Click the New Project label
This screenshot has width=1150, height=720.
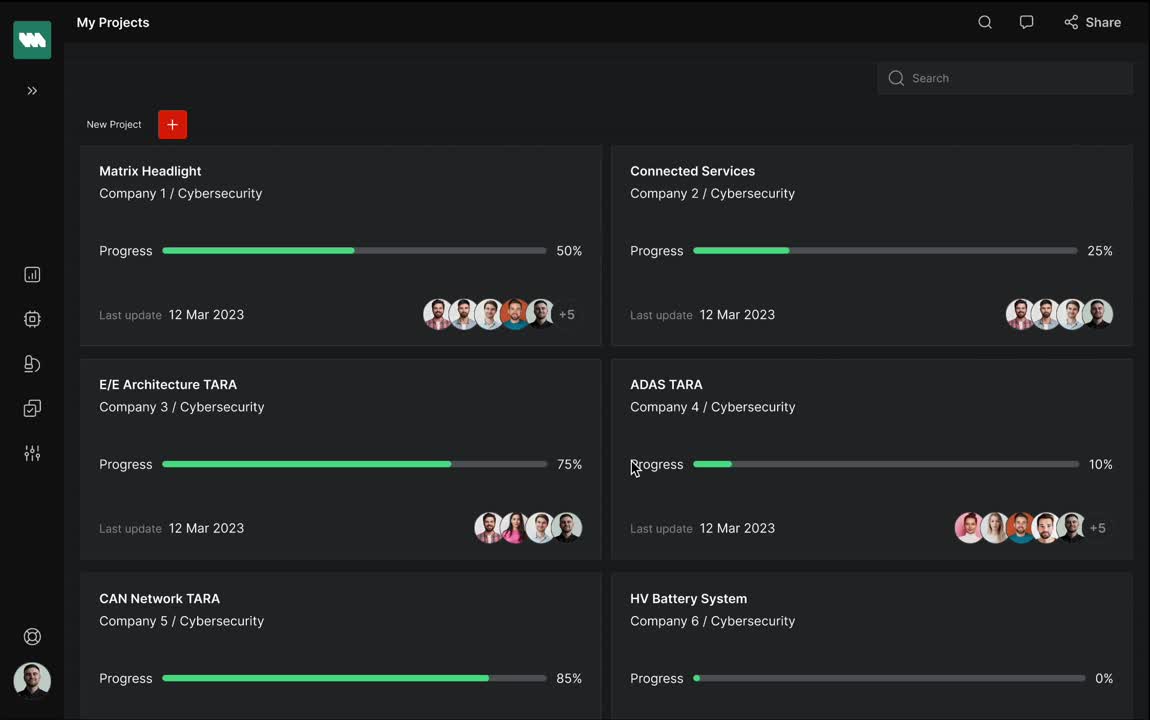[x=114, y=125]
